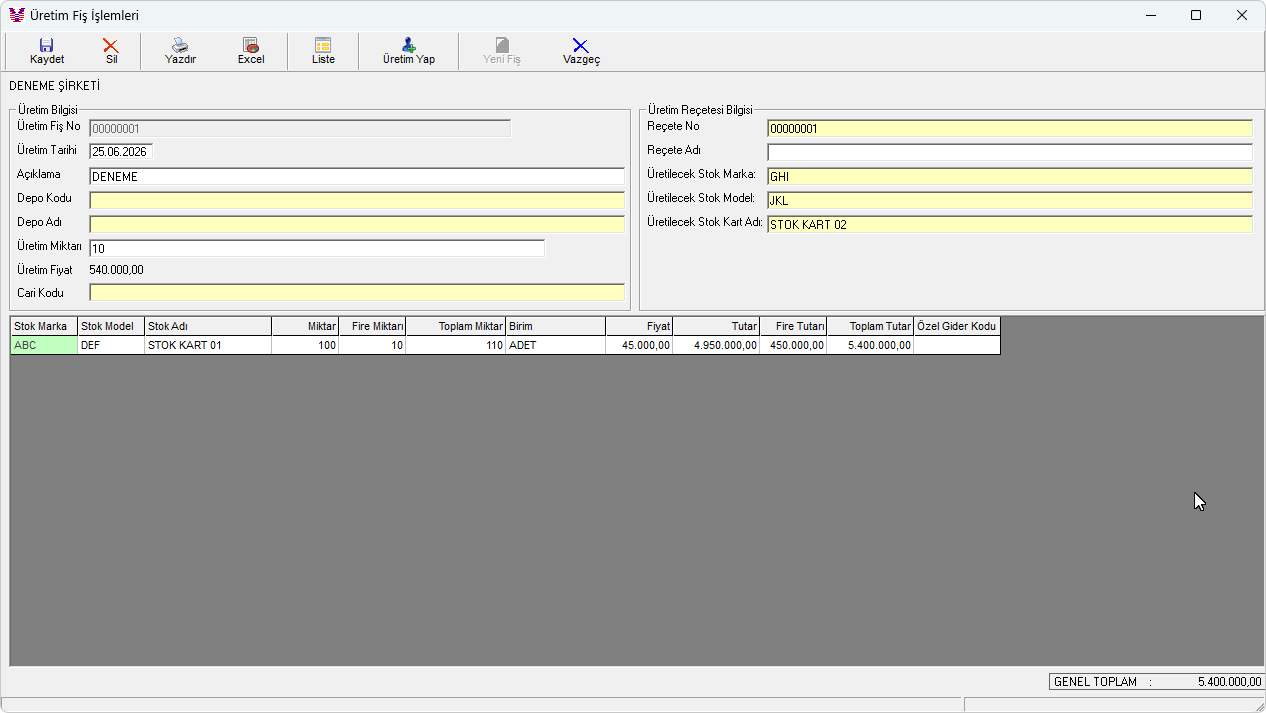This screenshot has height=713, width=1266.
Task: Click the Açıklama field containing DENEME
Action: [357, 176]
